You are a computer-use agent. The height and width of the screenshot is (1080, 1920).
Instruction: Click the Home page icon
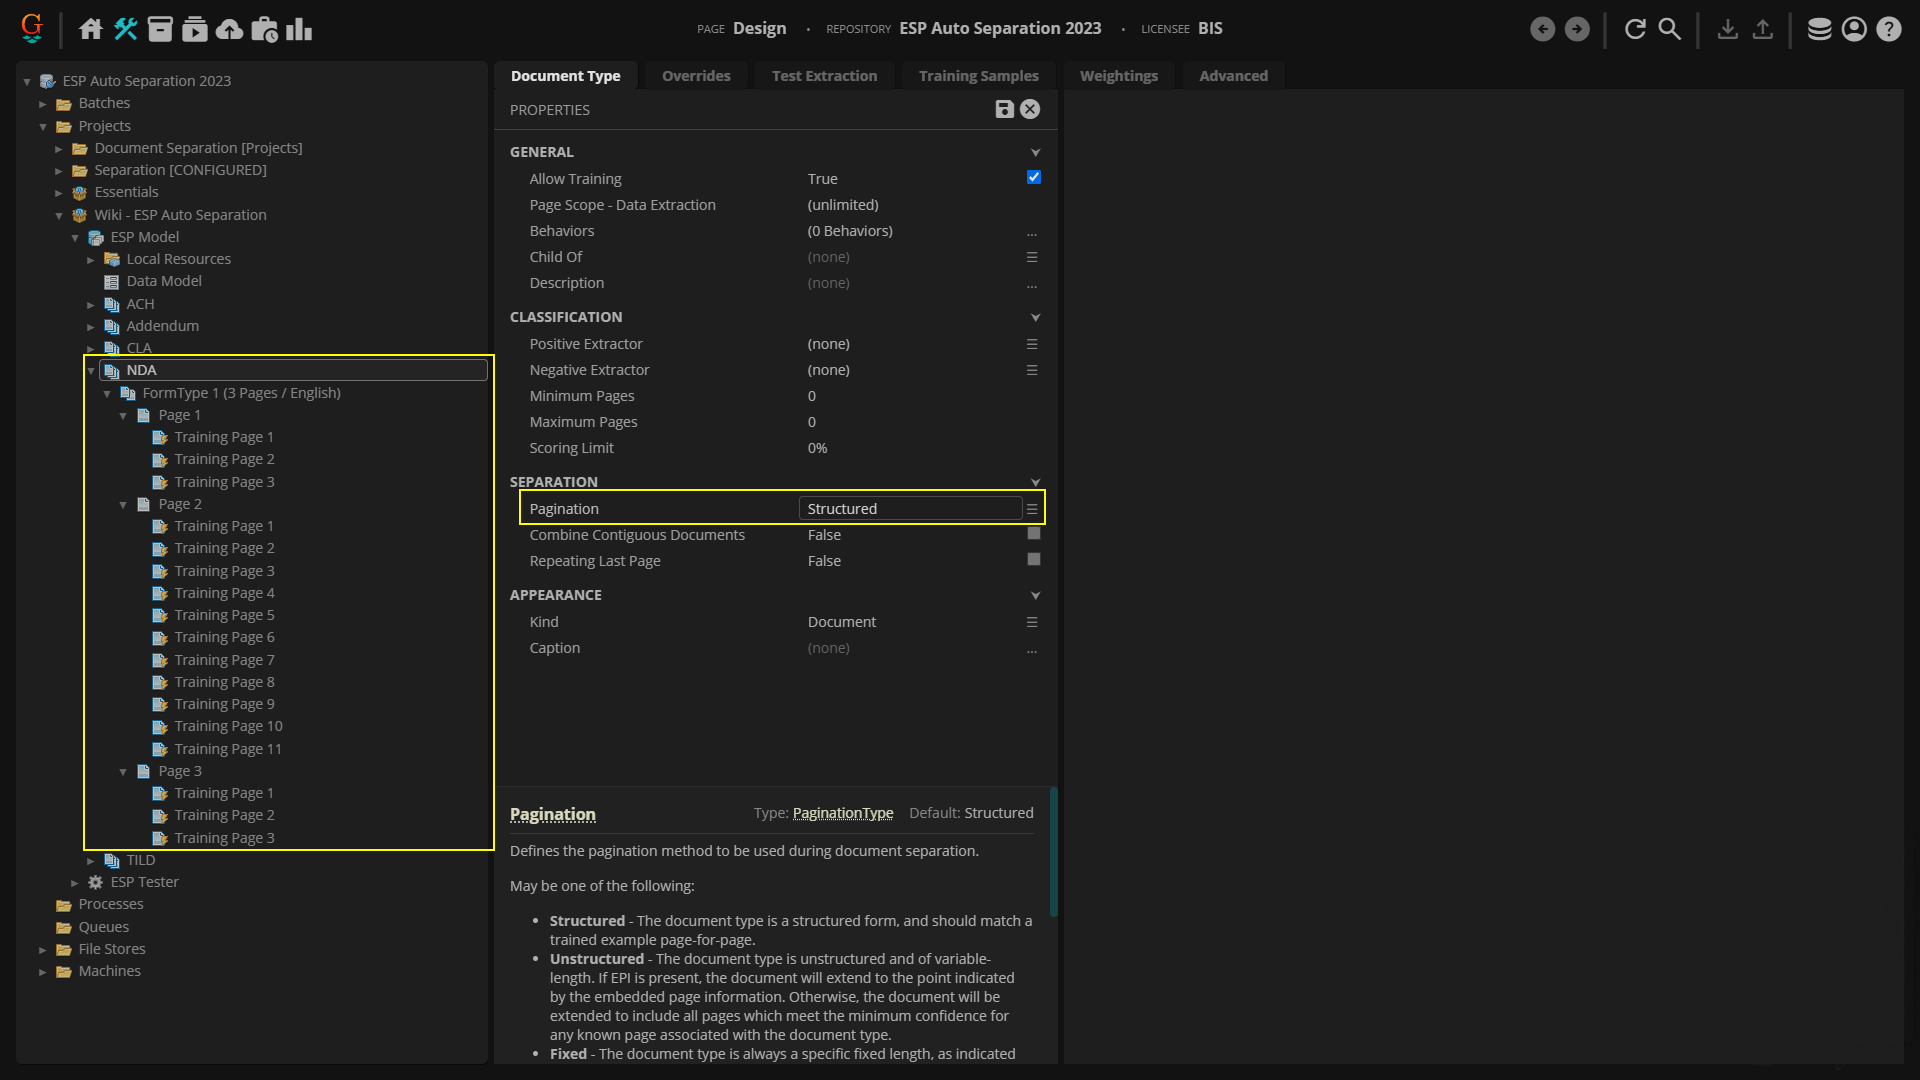click(x=90, y=29)
